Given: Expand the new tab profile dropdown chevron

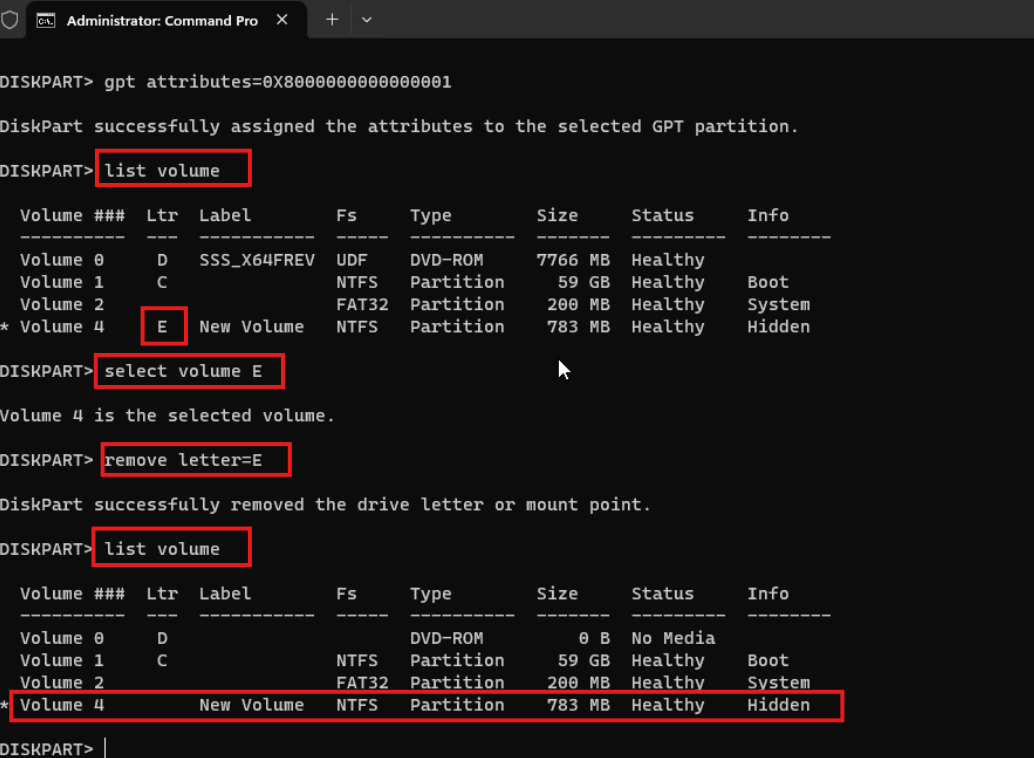Looking at the screenshot, I should [366, 20].
